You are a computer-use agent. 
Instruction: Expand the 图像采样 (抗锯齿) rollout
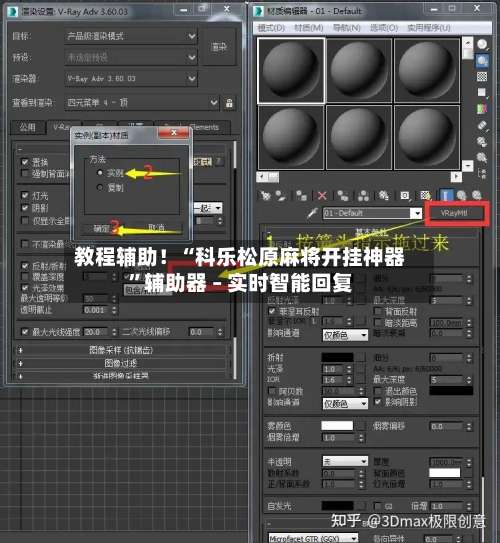(121, 350)
